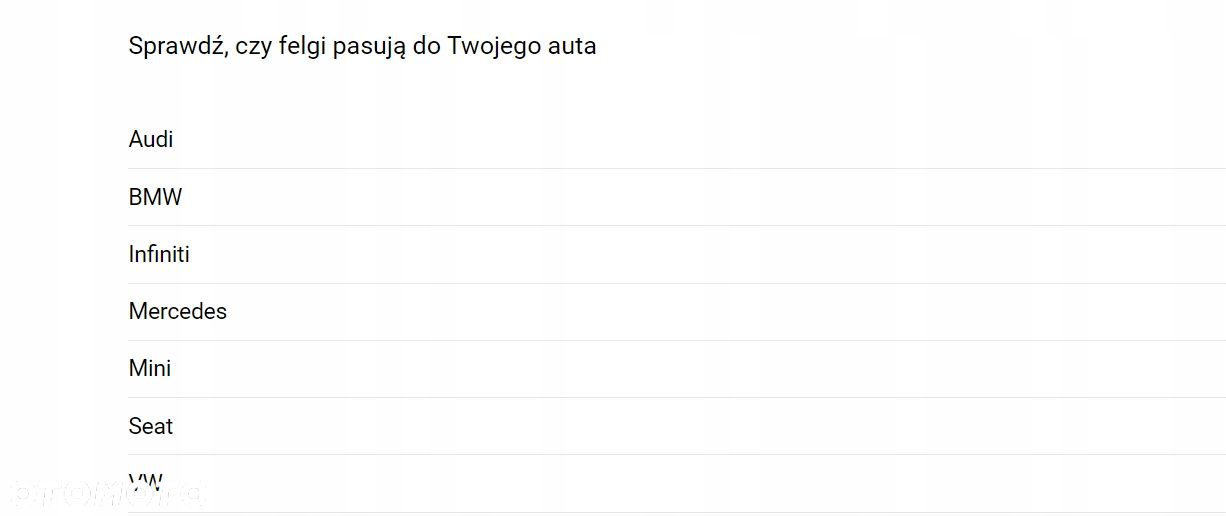Select the Mercedes text label
Image resolution: width=1226 pixels, height=516 pixels.
pos(178,311)
